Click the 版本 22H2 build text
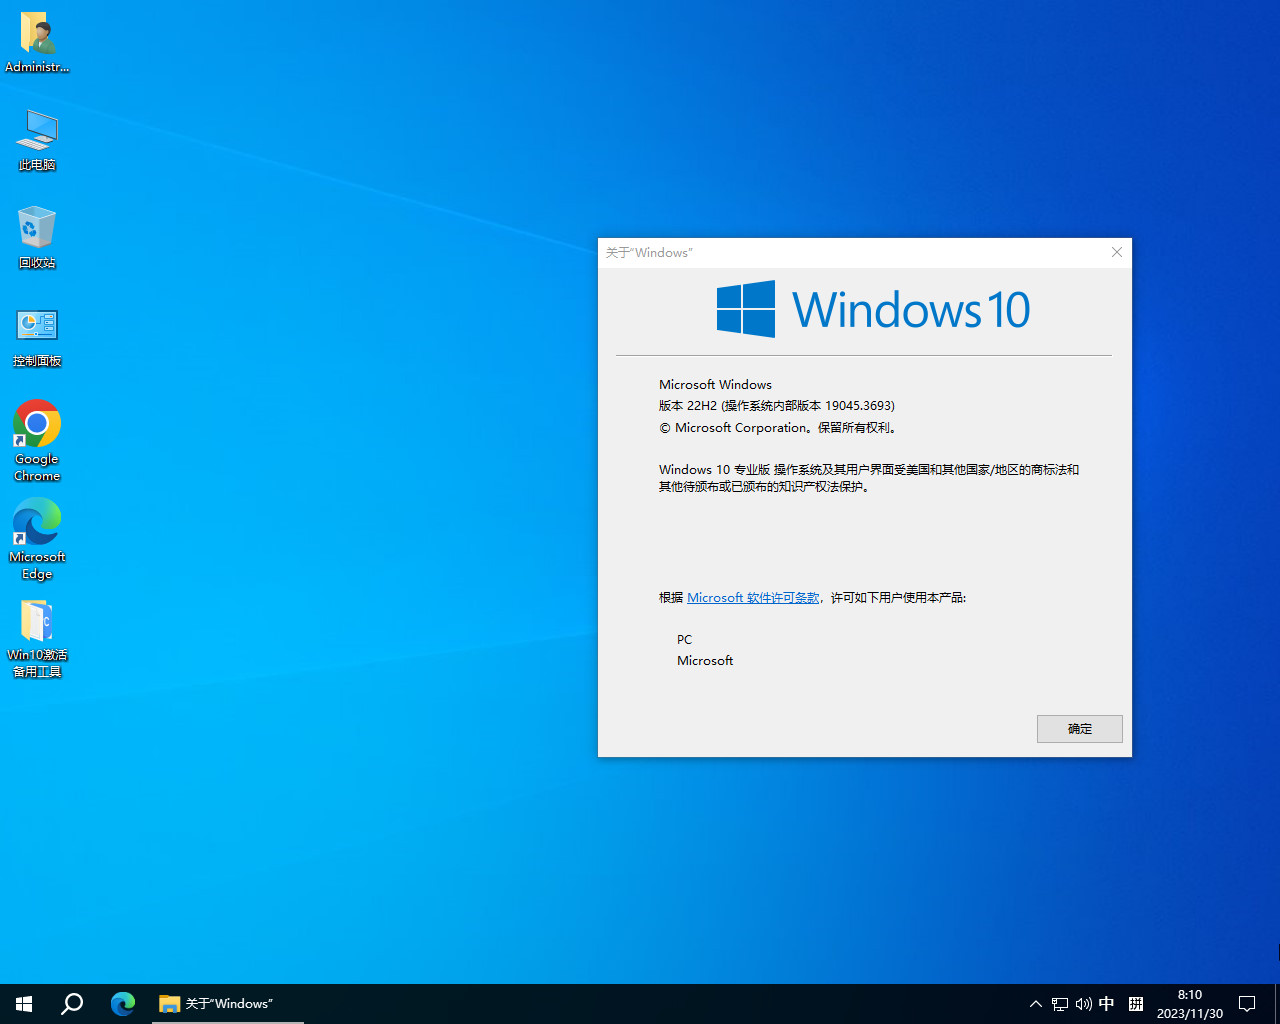Viewport: 1280px width, 1024px height. pyautogui.click(x=777, y=406)
